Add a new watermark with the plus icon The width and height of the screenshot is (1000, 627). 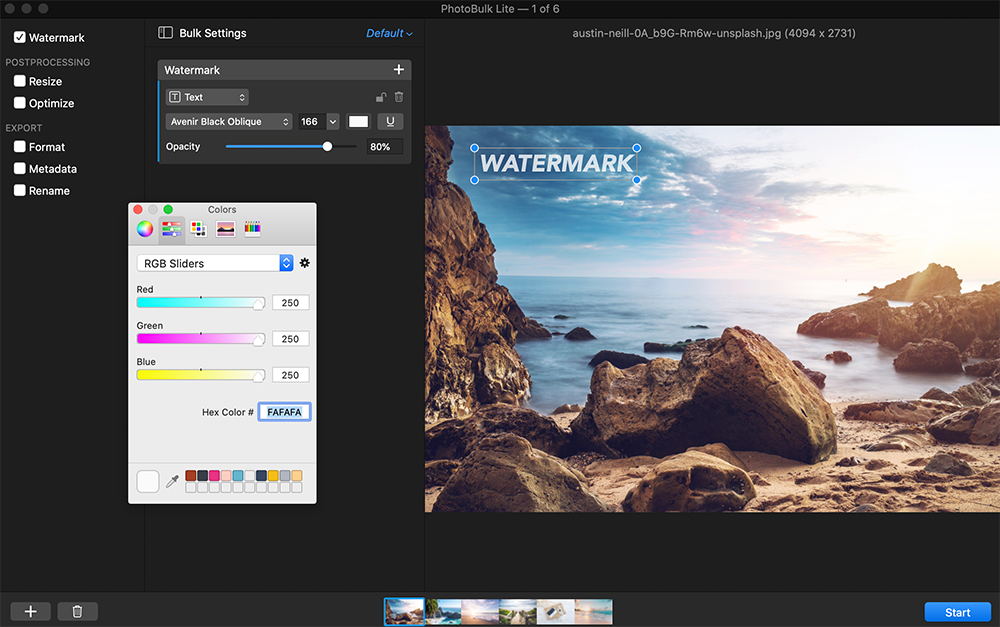coord(398,69)
